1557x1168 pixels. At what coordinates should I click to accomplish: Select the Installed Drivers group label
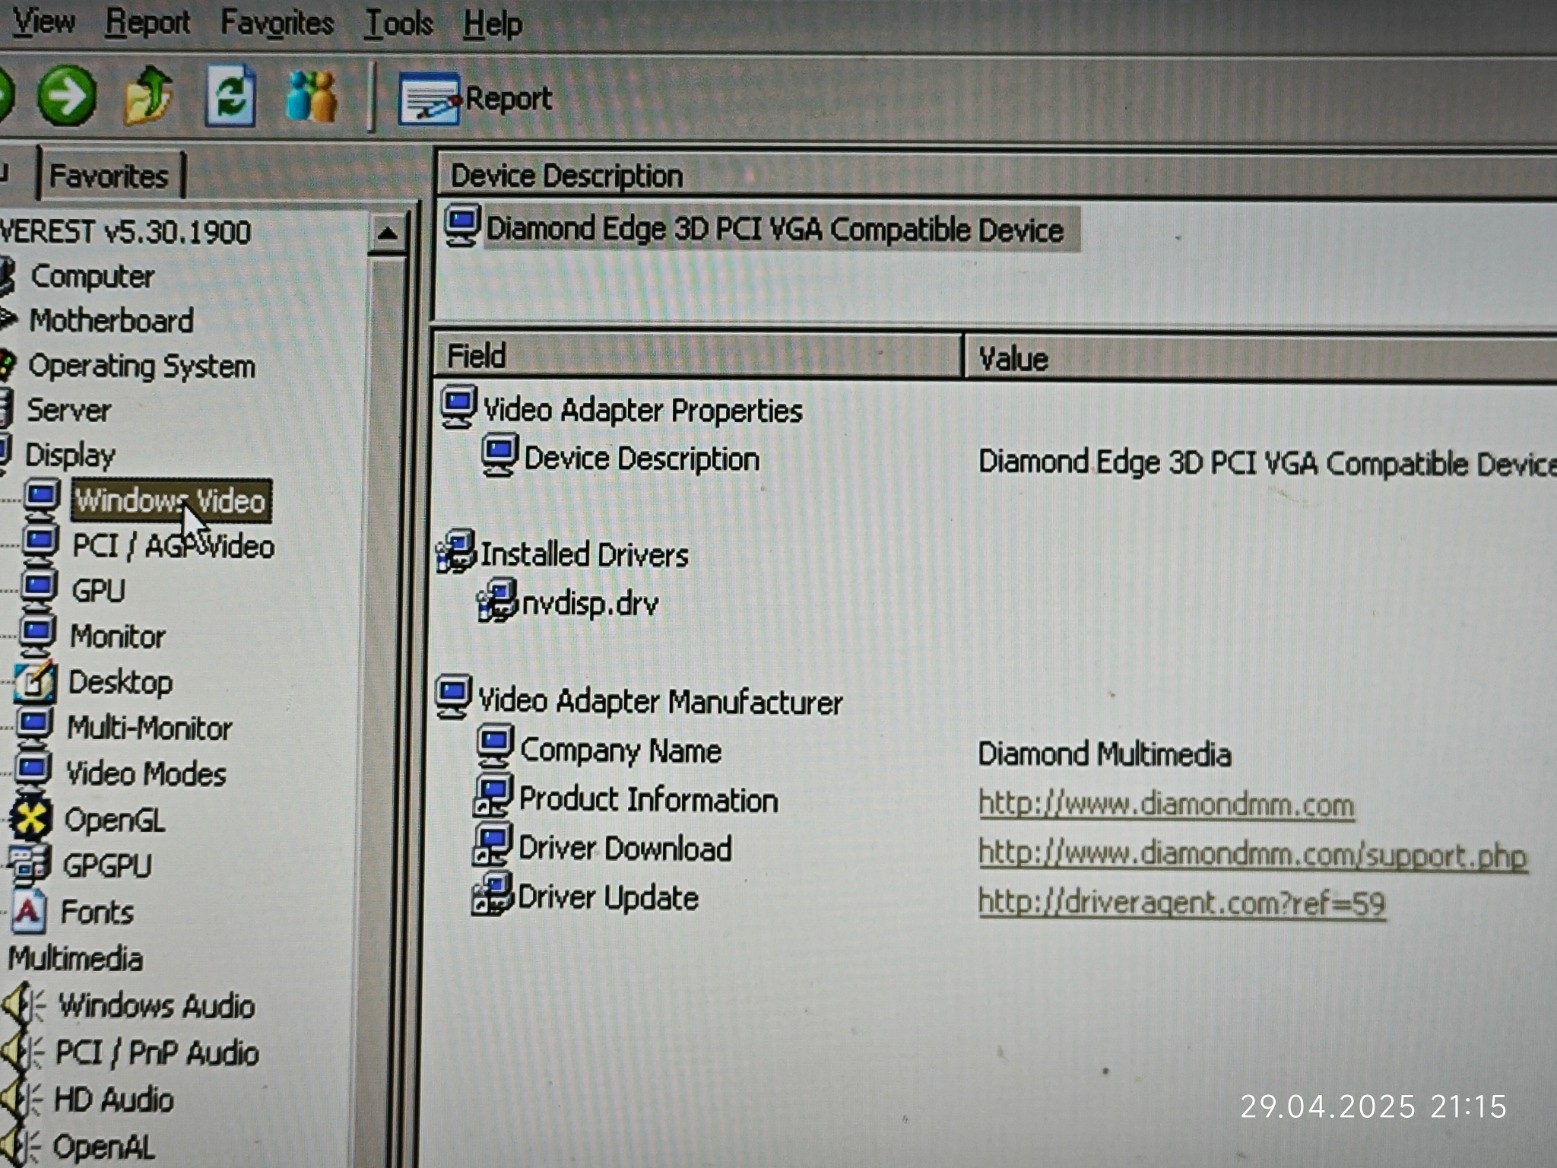[x=584, y=555]
